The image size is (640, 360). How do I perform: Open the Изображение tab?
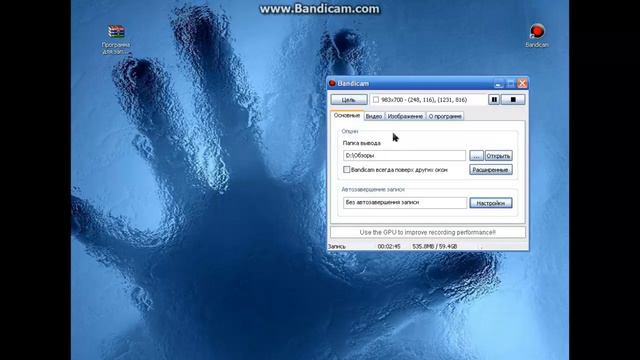pos(405,116)
